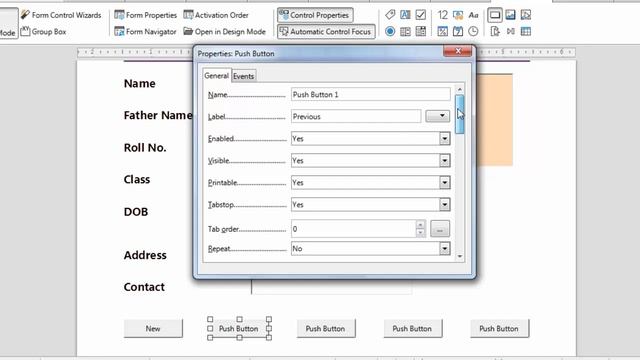Select the Date Field calendar icon
The width and height of the screenshot is (640, 360).
coord(458,31)
